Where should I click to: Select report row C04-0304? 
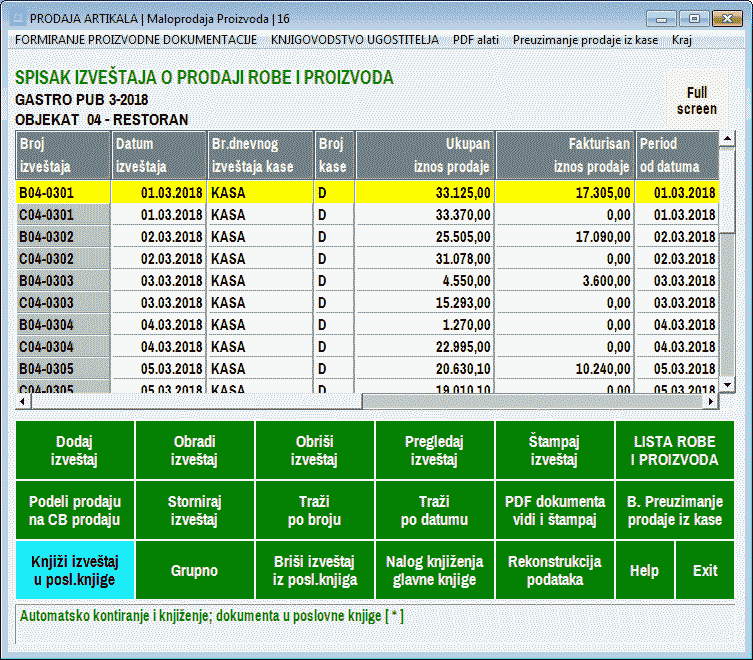tap(367, 347)
